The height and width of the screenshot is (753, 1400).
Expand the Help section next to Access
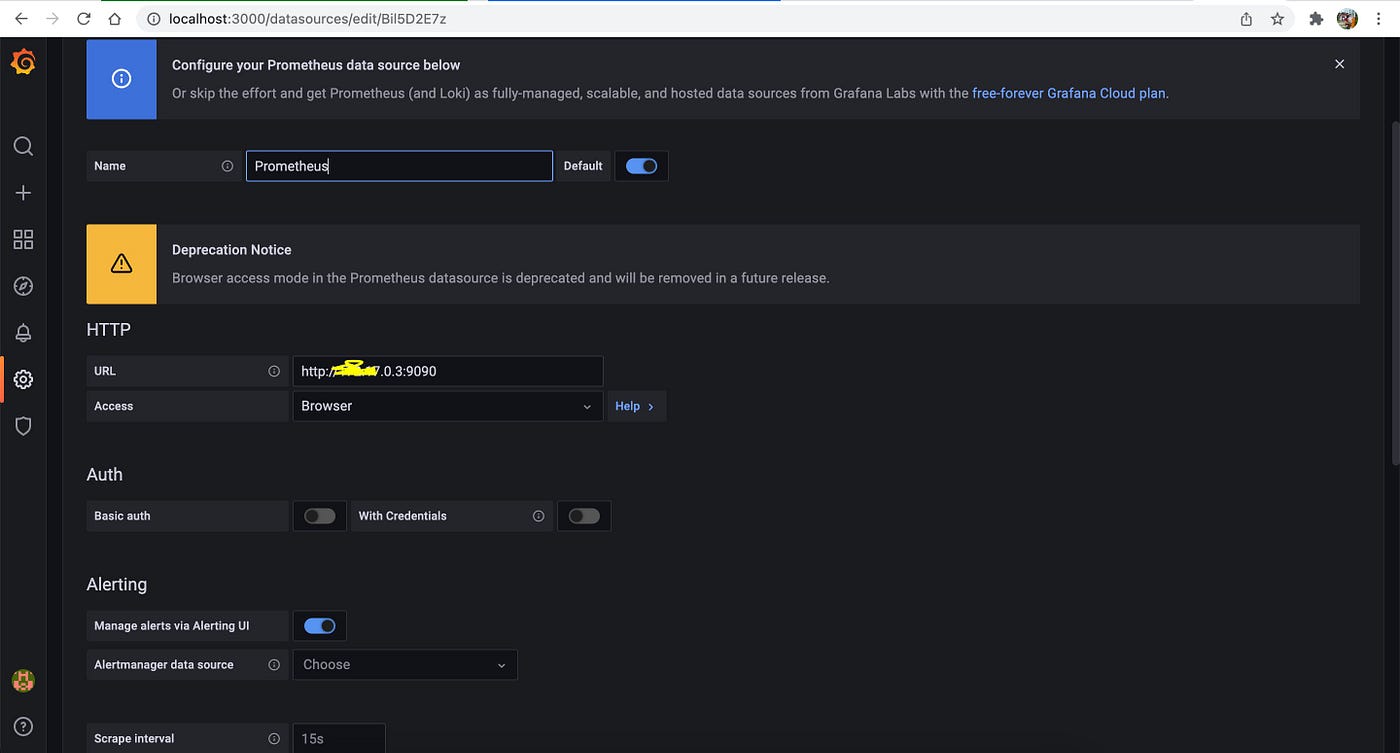point(636,406)
